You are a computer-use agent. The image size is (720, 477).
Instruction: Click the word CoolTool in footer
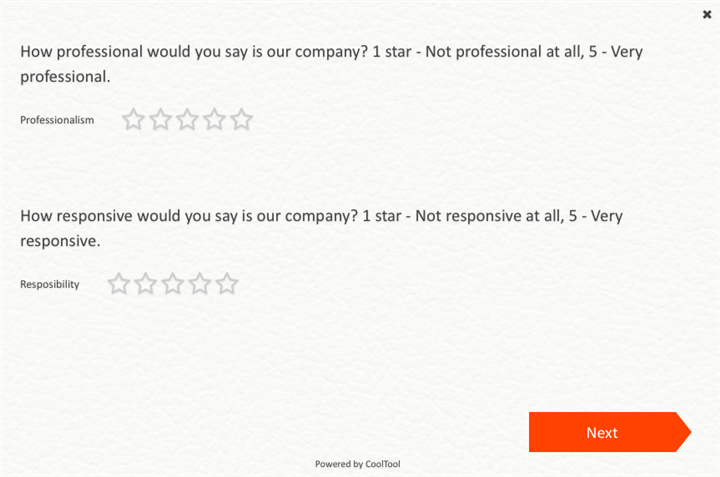click(x=383, y=464)
